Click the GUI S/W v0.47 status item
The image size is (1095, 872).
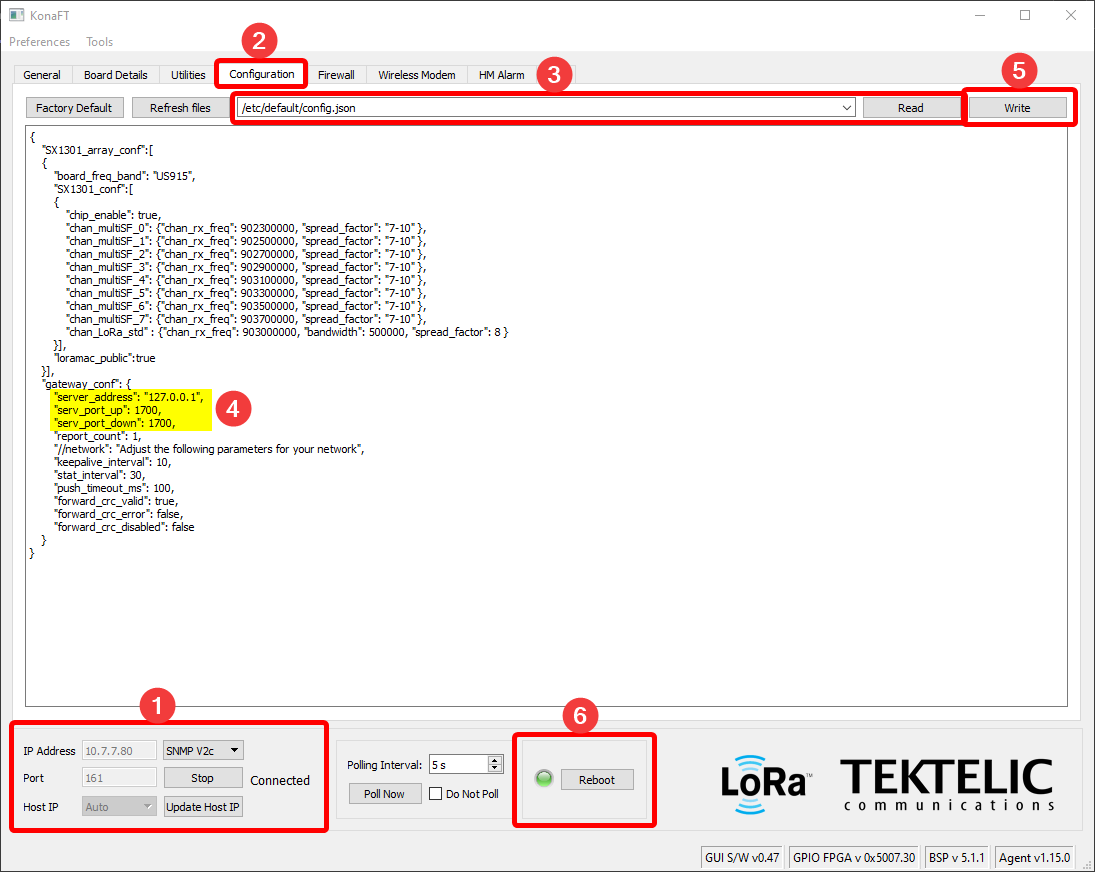point(742,857)
